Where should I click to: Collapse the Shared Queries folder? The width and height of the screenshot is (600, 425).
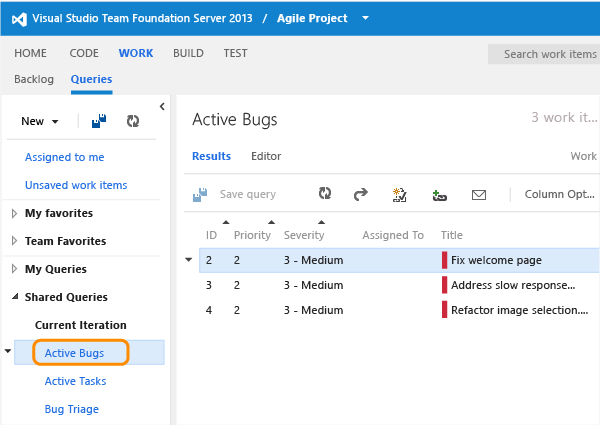15,296
